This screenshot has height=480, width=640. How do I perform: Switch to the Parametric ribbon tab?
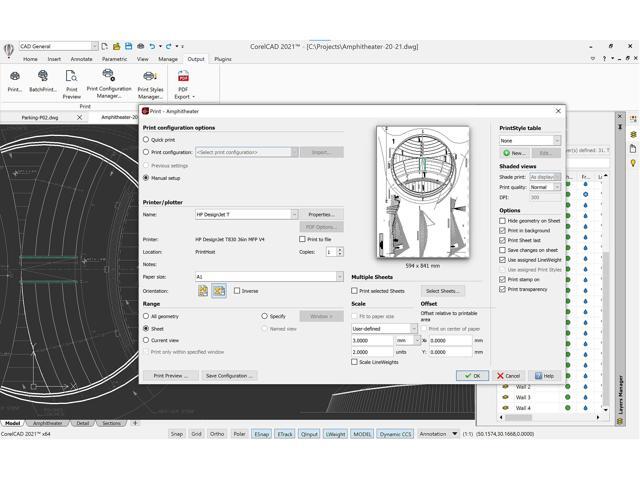coord(114,59)
